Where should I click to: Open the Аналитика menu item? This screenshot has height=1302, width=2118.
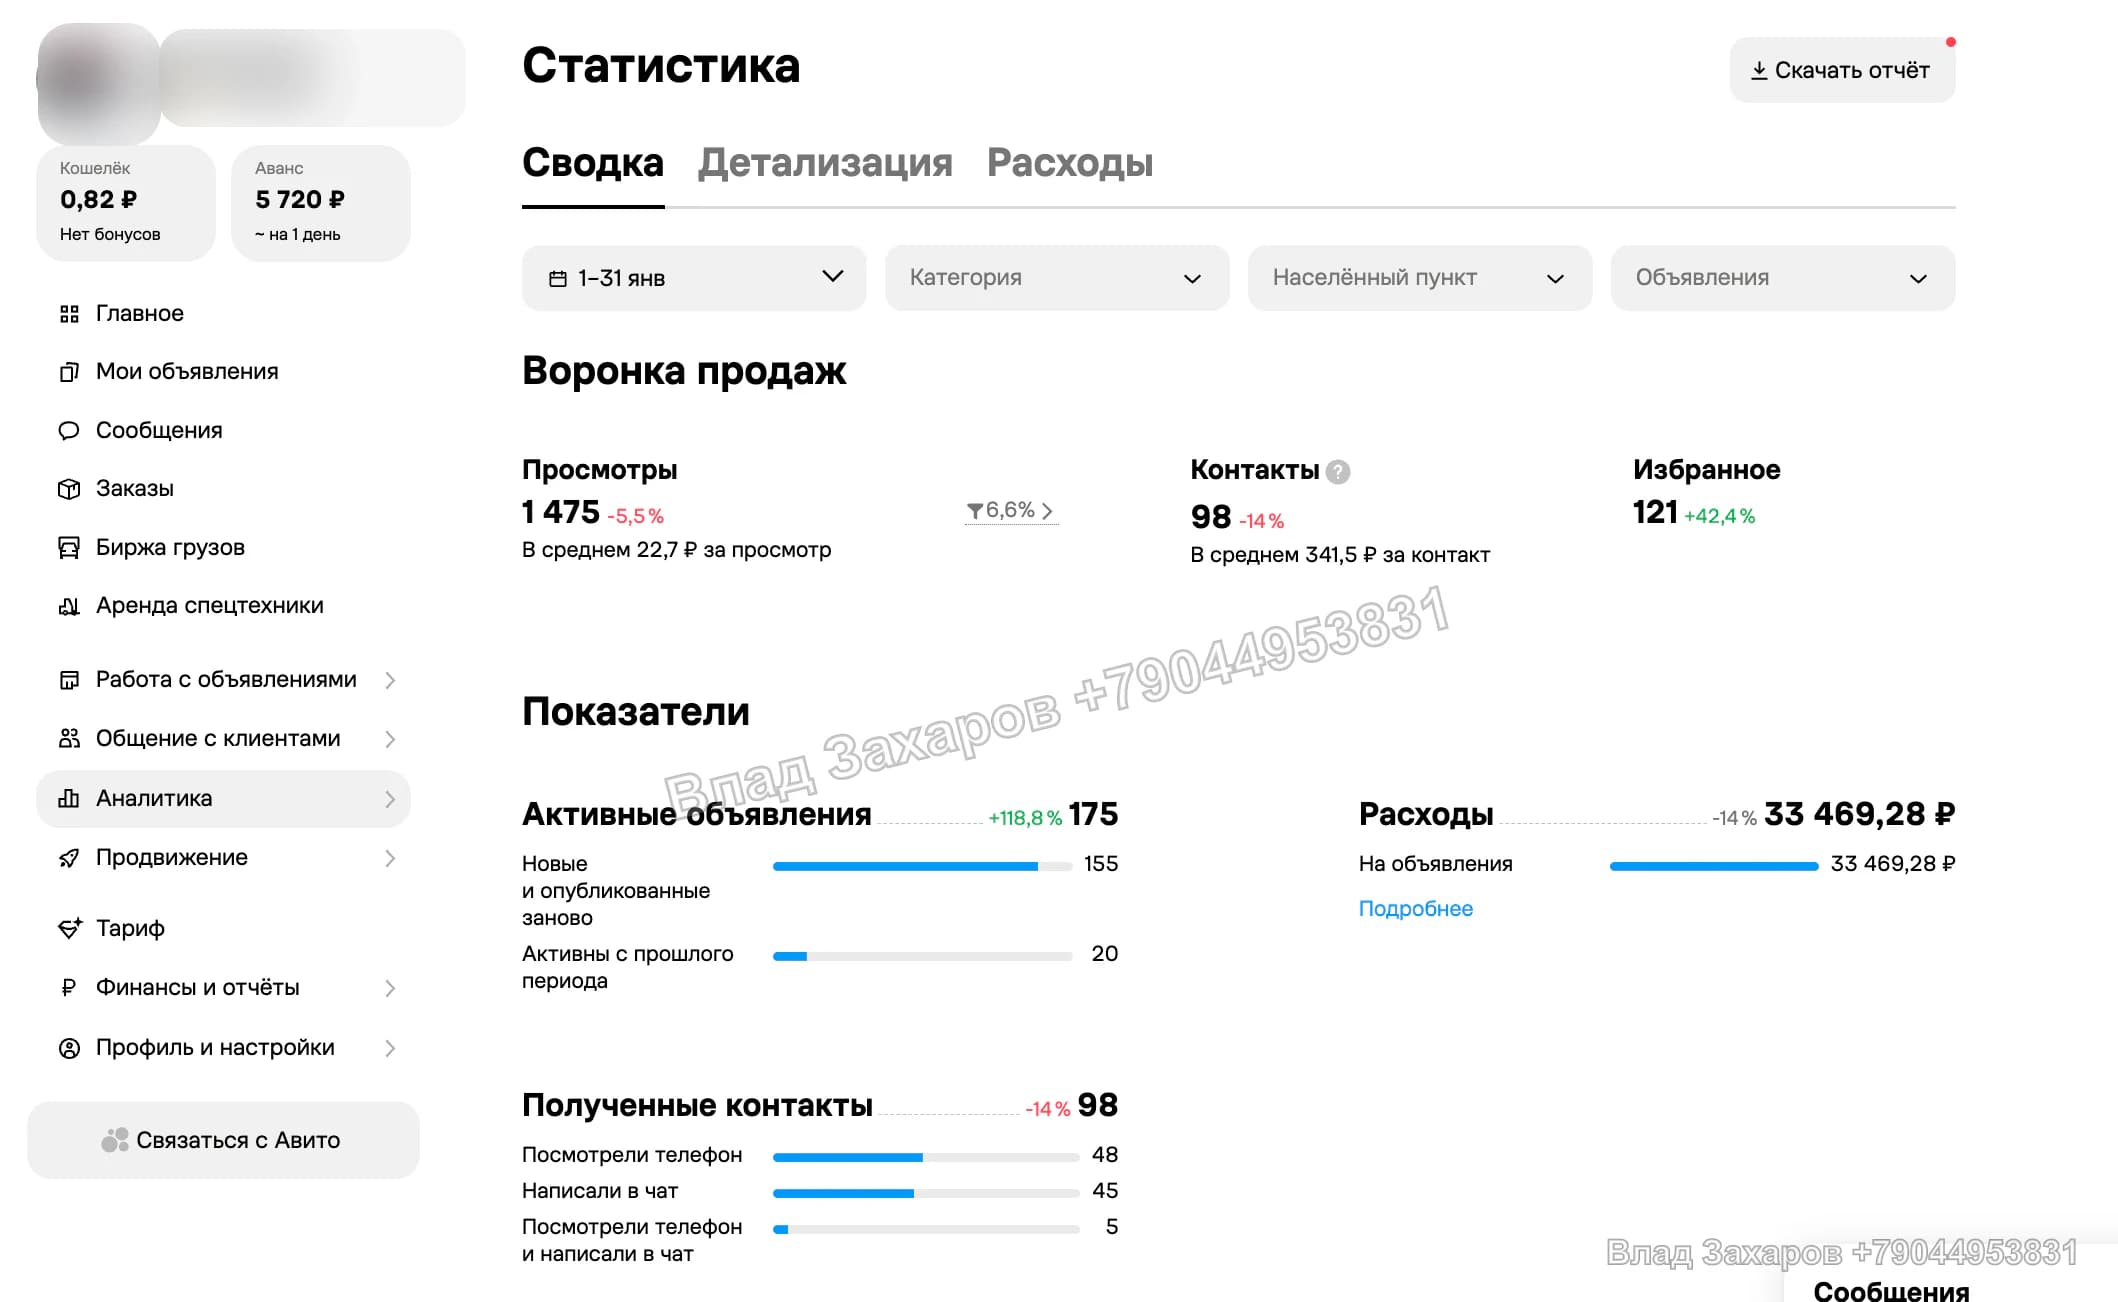(223, 798)
